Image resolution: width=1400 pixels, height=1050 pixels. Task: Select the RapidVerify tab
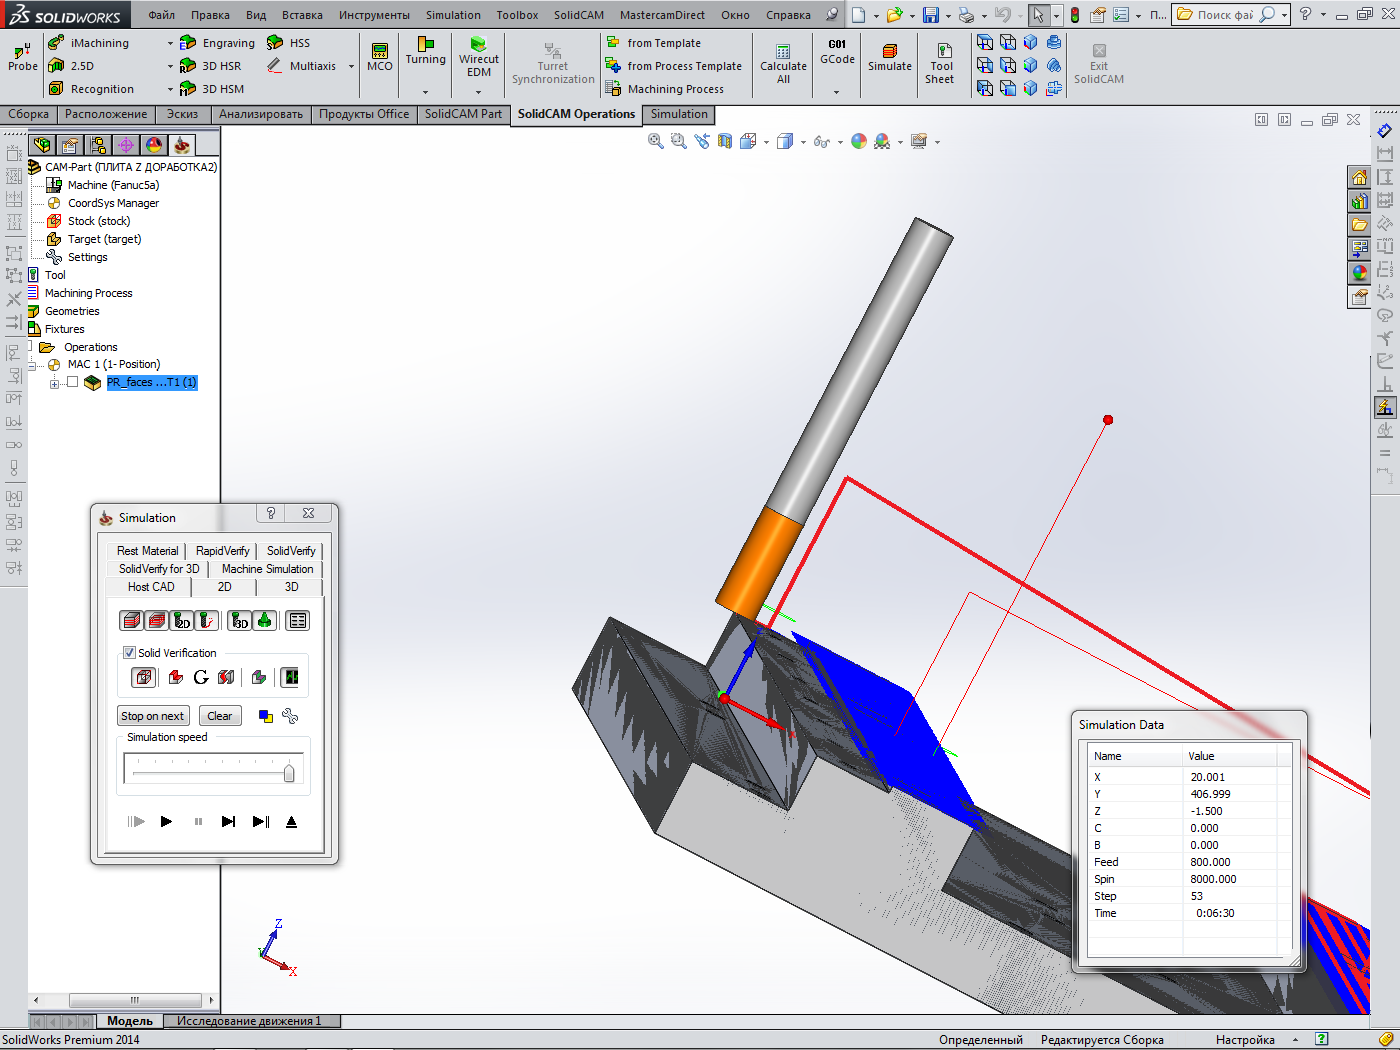pyautogui.click(x=223, y=551)
